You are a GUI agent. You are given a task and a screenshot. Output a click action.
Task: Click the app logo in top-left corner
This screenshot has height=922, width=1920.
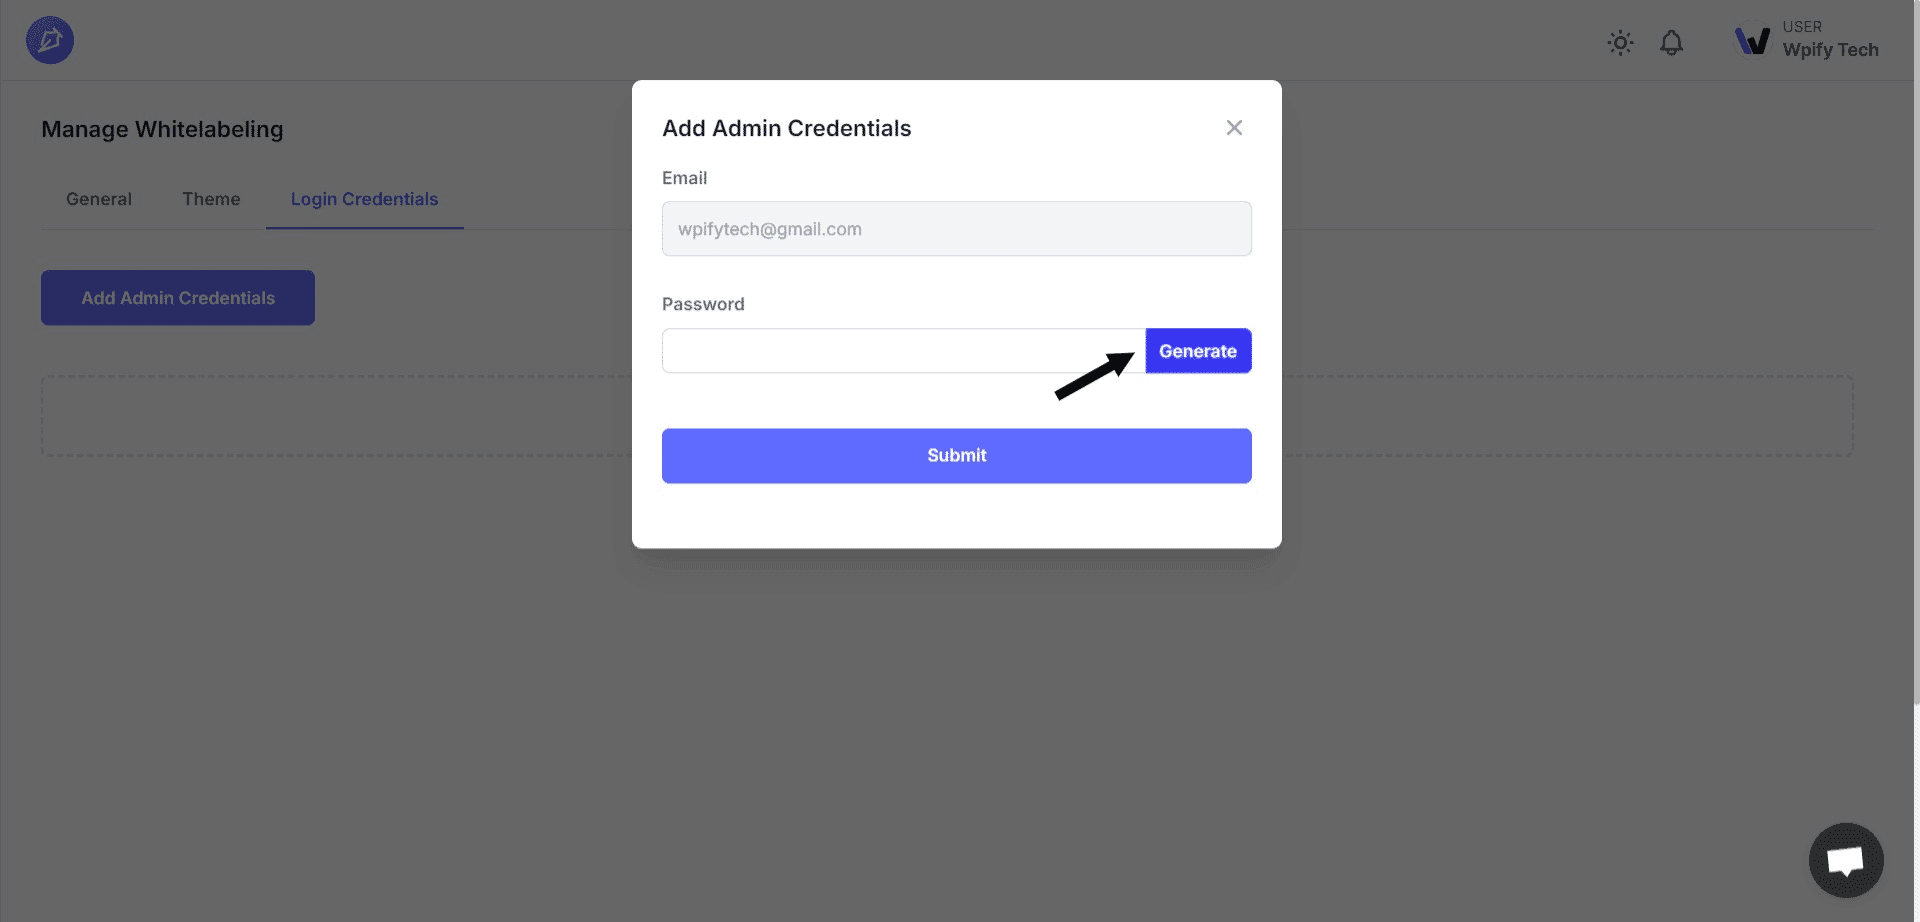coord(50,40)
